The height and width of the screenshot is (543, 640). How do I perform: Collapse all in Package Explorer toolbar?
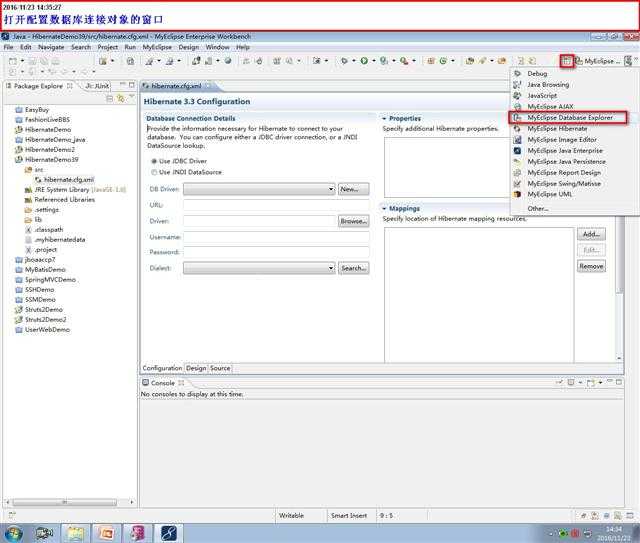click(109, 98)
